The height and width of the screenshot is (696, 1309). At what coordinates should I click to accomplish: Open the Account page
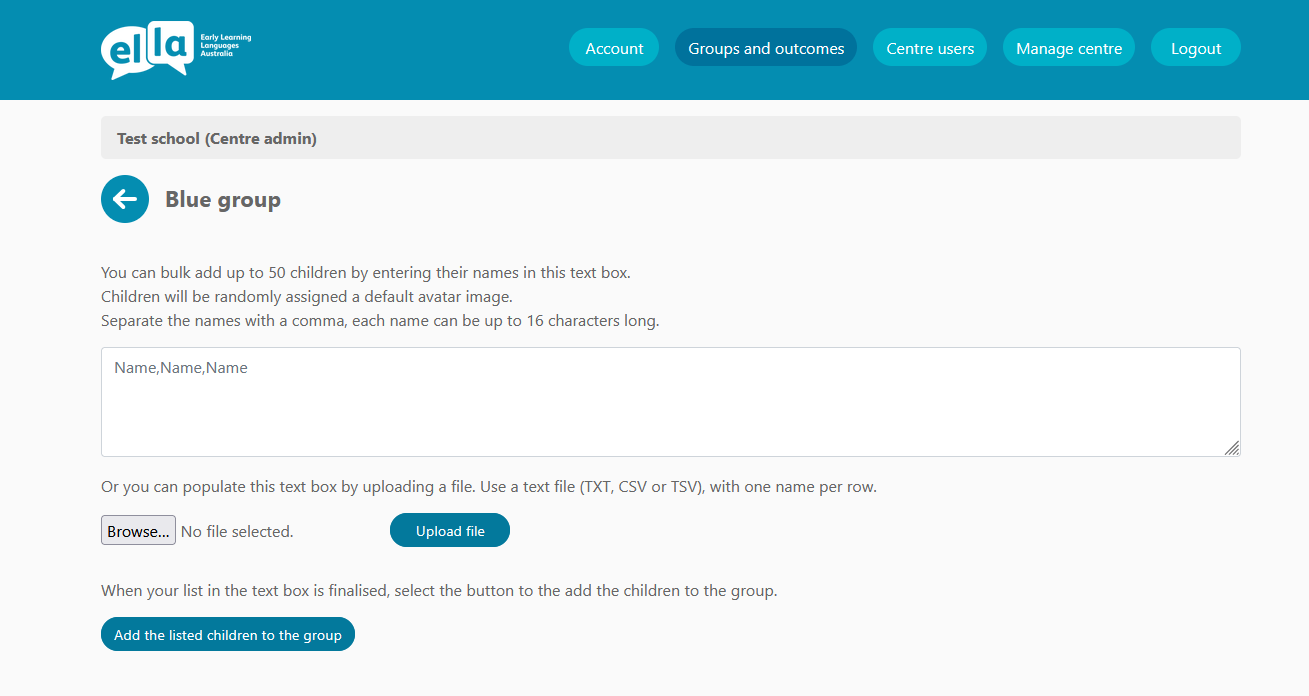point(614,48)
